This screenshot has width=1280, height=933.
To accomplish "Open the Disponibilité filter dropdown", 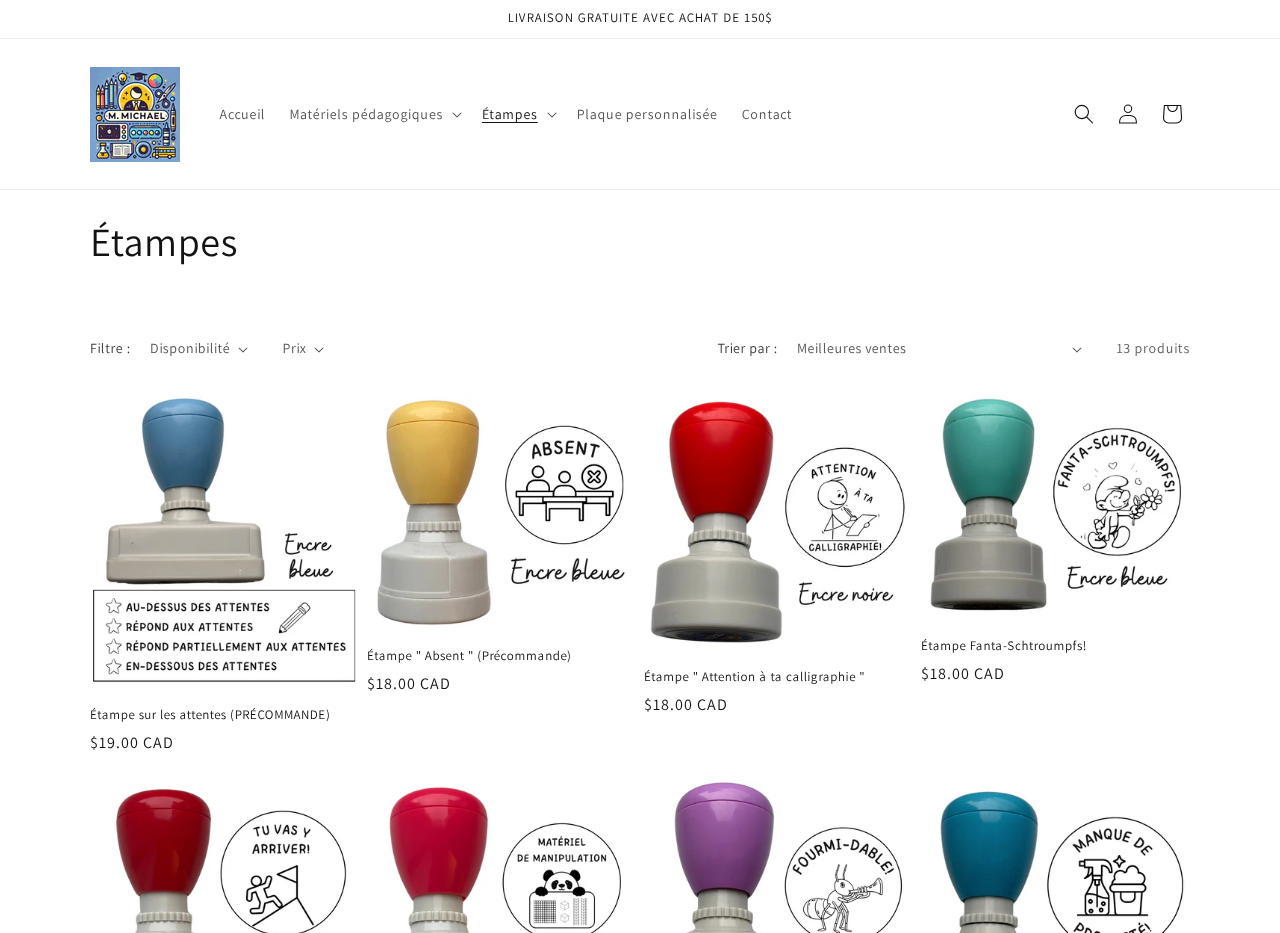I will click(x=199, y=349).
